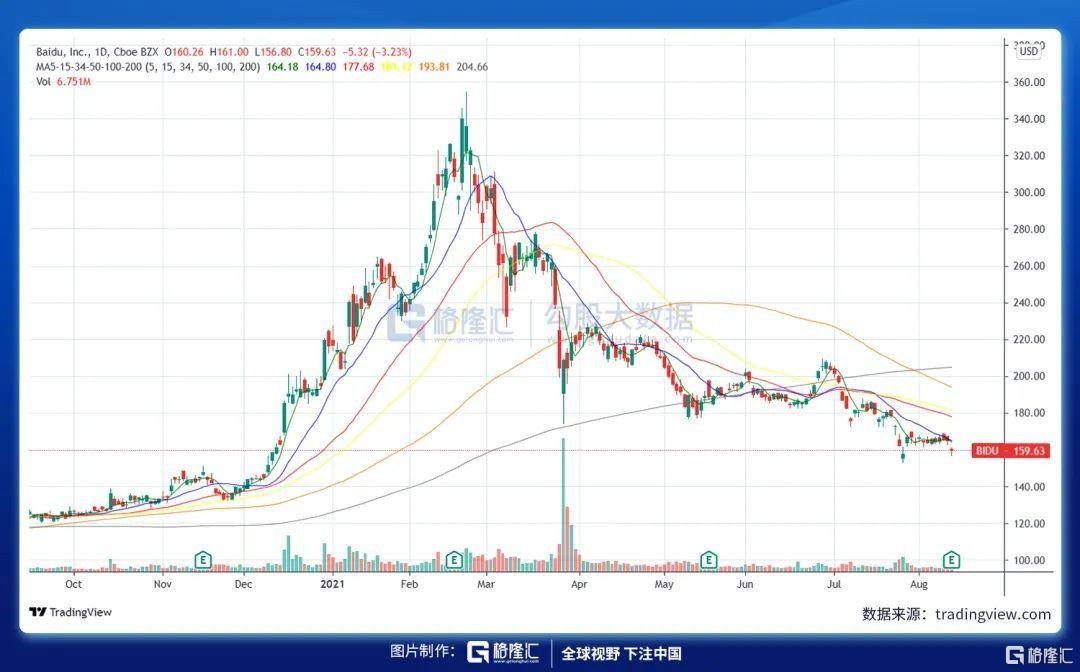Open the tradingview.com source link
This screenshot has height=672, width=1080.
coord(992,614)
